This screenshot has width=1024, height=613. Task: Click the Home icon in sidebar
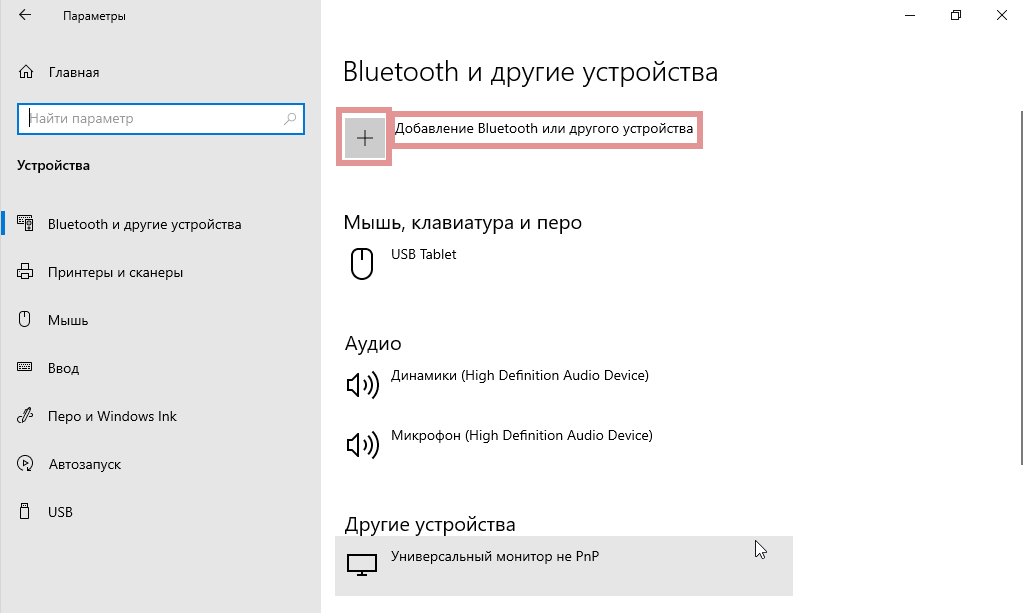coord(27,72)
